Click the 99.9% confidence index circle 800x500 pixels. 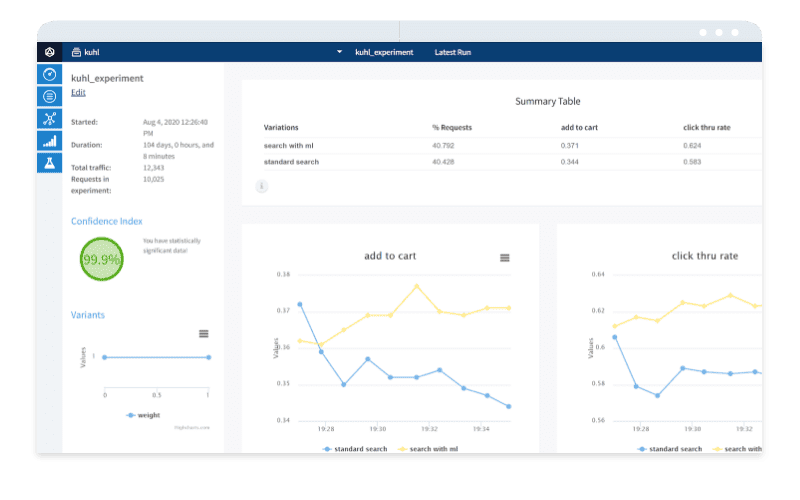click(x=101, y=259)
